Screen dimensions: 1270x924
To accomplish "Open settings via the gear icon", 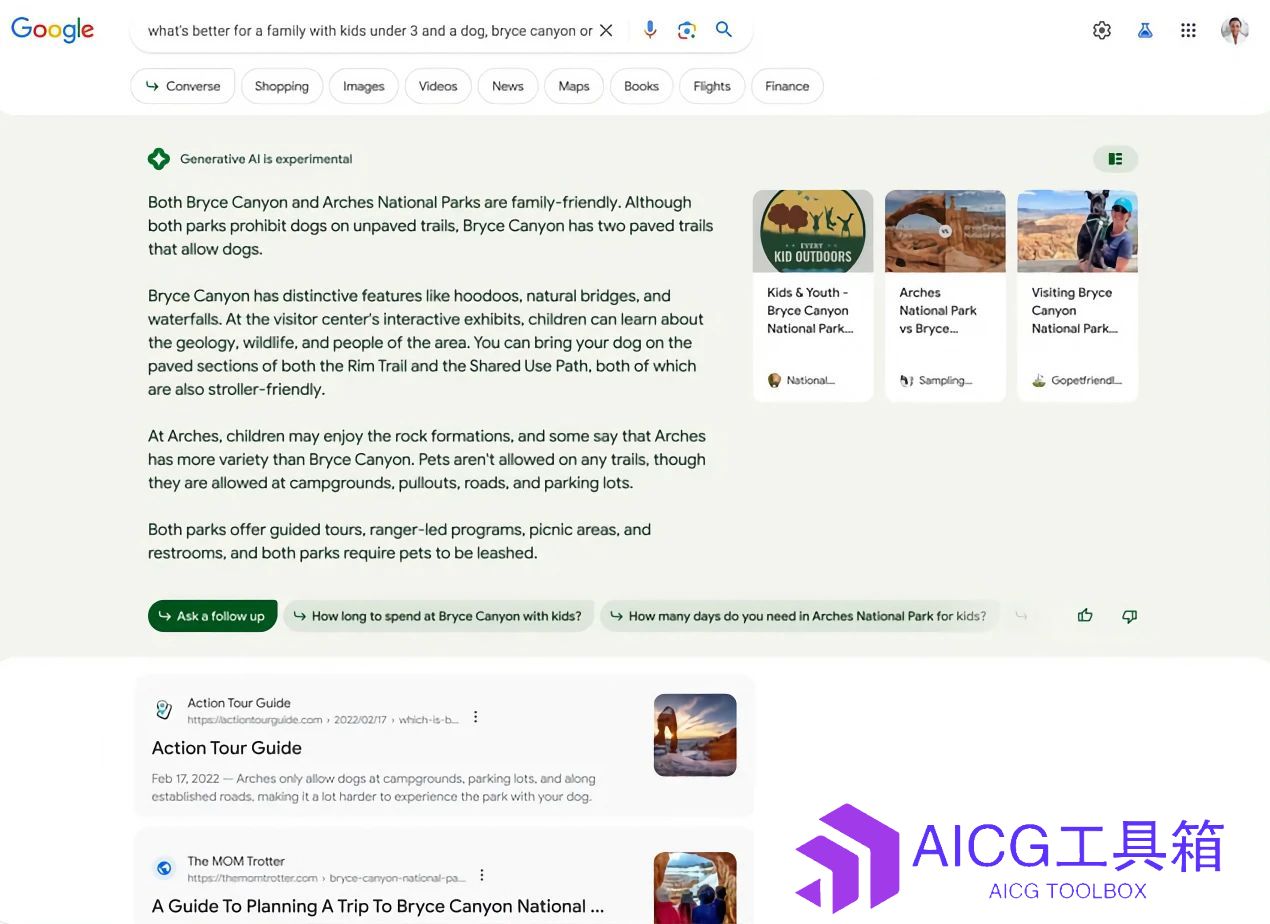I will pyautogui.click(x=1102, y=31).
